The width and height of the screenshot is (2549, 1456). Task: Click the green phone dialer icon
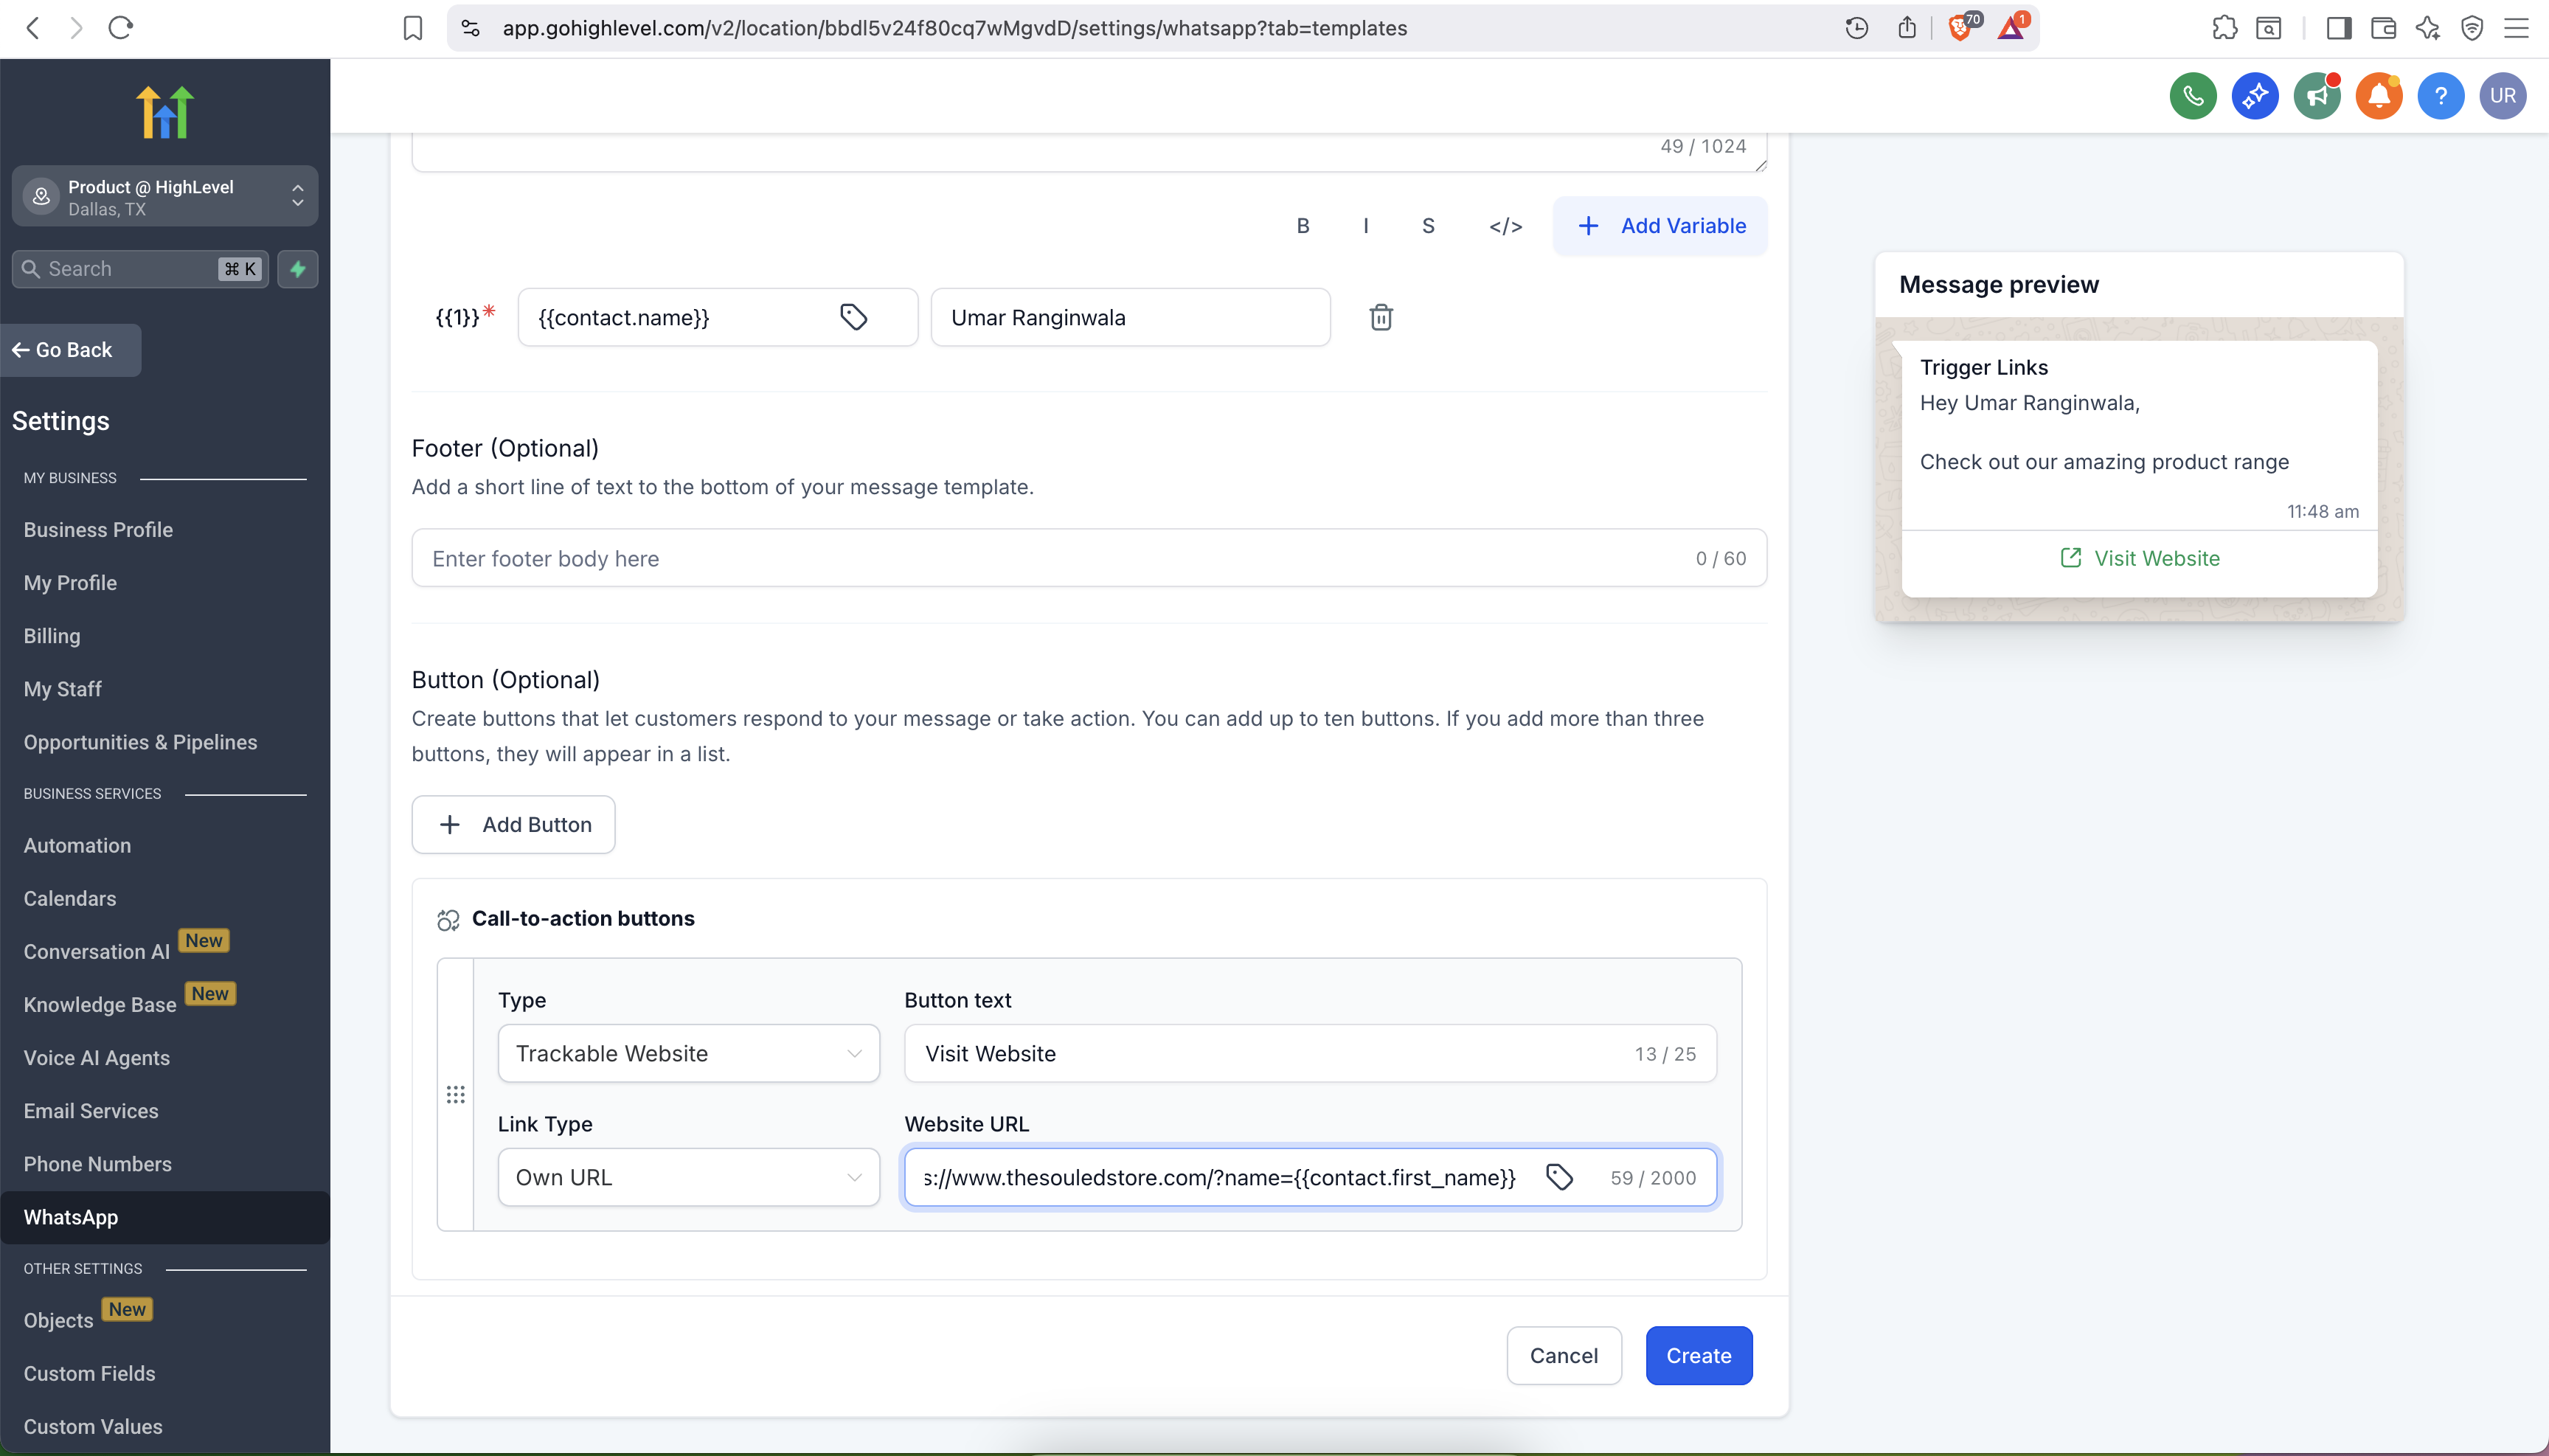point(2192,96)
